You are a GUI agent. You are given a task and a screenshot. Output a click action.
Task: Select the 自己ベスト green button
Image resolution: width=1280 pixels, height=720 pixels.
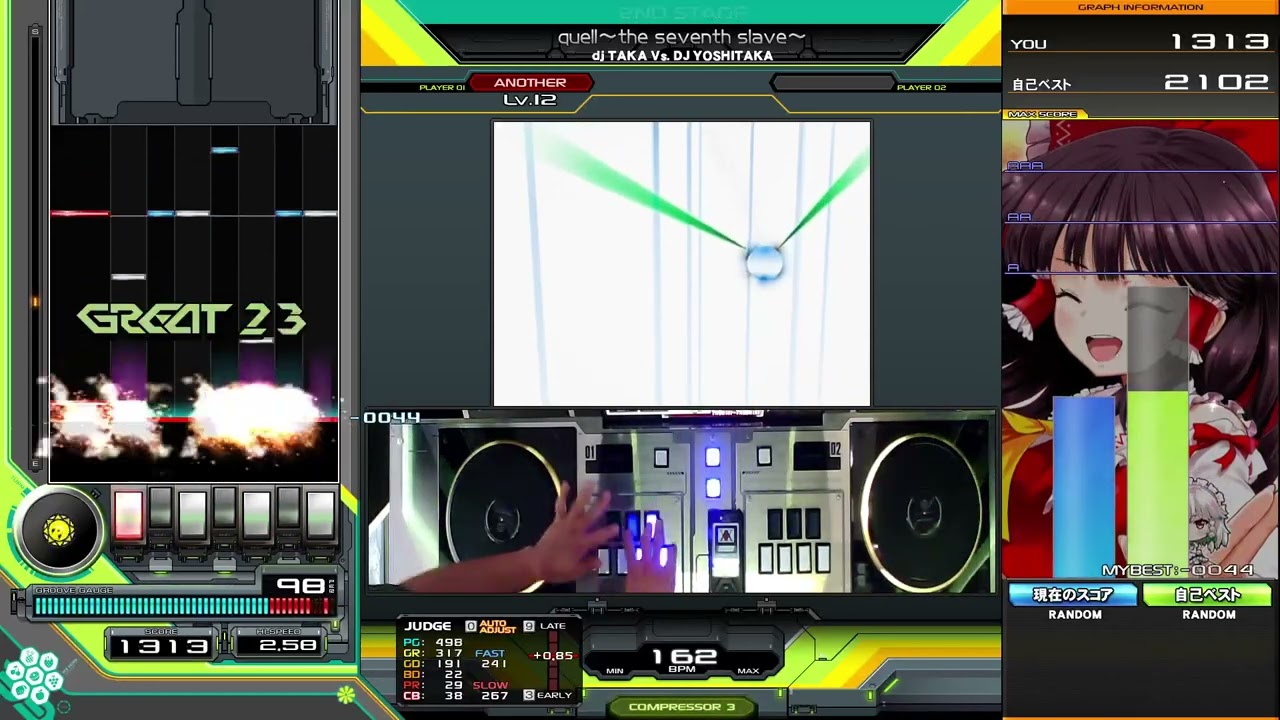[x=1208, y=595]
